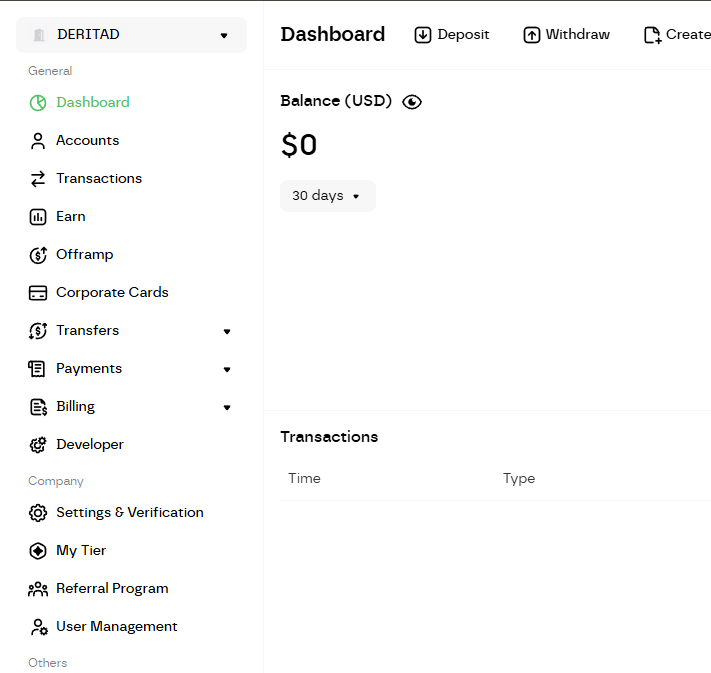Click the General section label

click(x=50, y=71)
